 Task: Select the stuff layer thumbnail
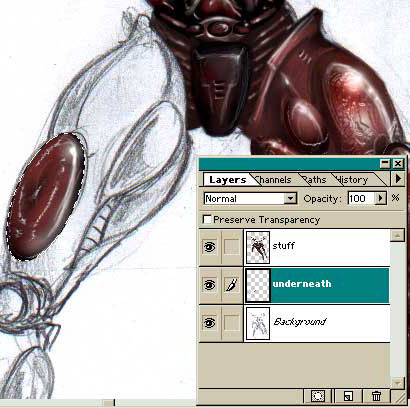tap(258, 247)
